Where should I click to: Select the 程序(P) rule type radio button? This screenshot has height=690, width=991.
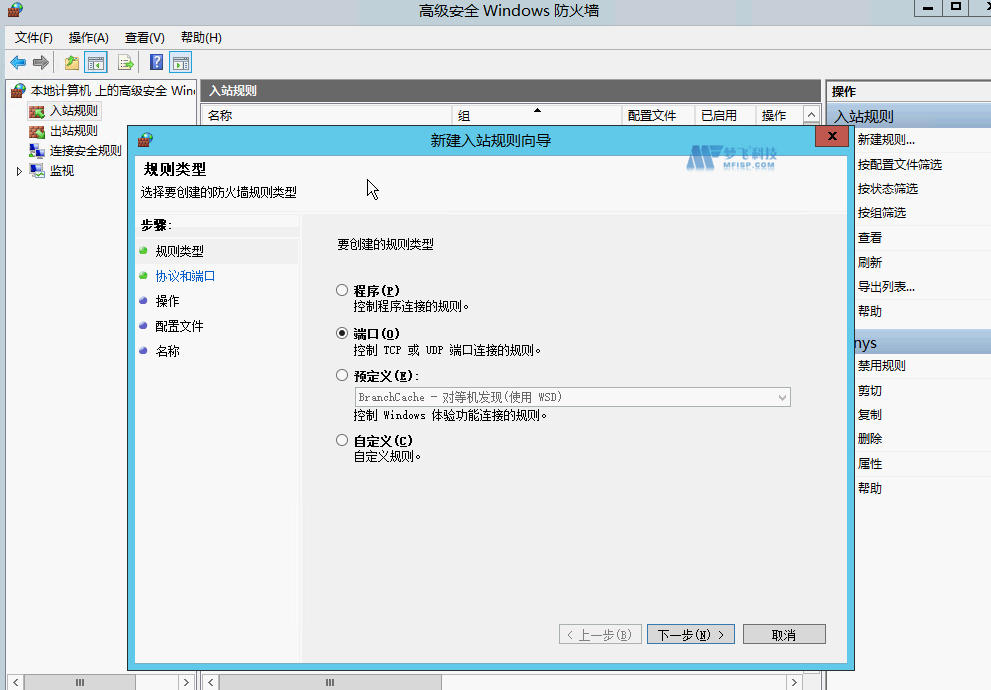click(340, 289)
